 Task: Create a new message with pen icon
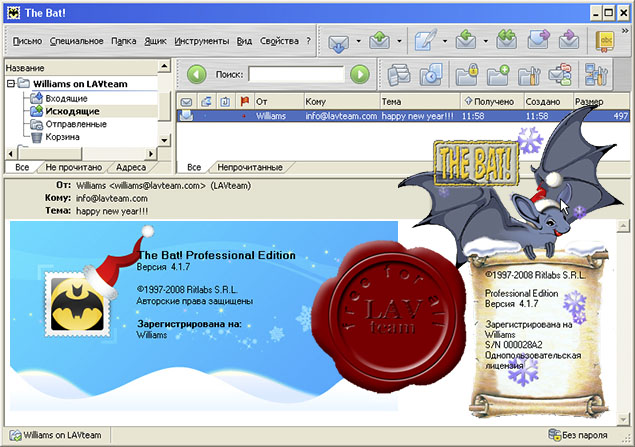tap(426, 40)
